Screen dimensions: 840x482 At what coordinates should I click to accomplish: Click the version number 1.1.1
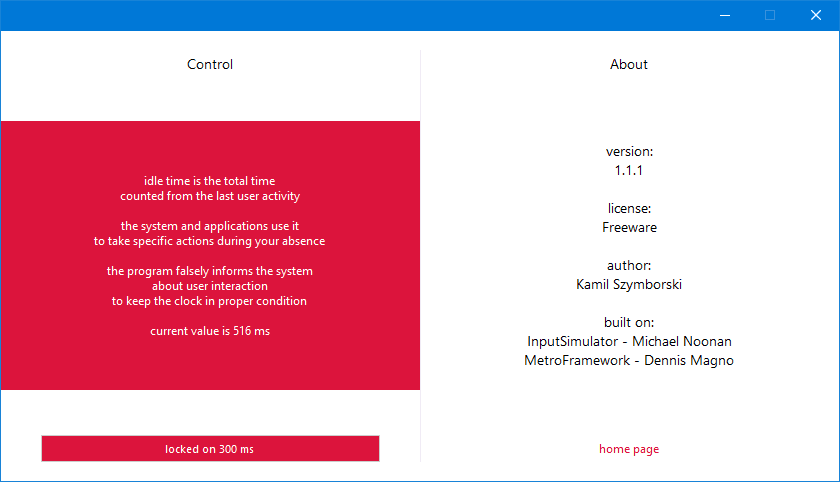click(629, 171)
